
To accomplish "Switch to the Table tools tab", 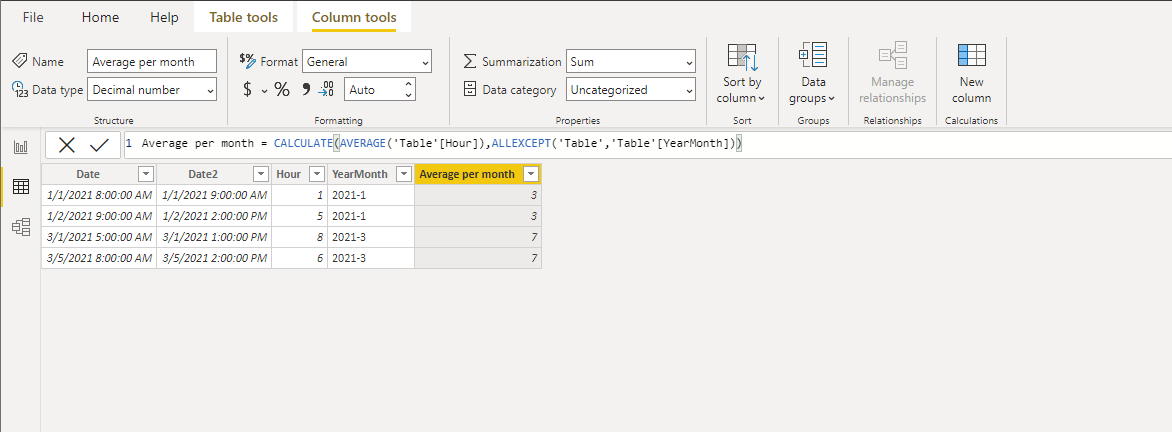I will click(x=244, y=17).
